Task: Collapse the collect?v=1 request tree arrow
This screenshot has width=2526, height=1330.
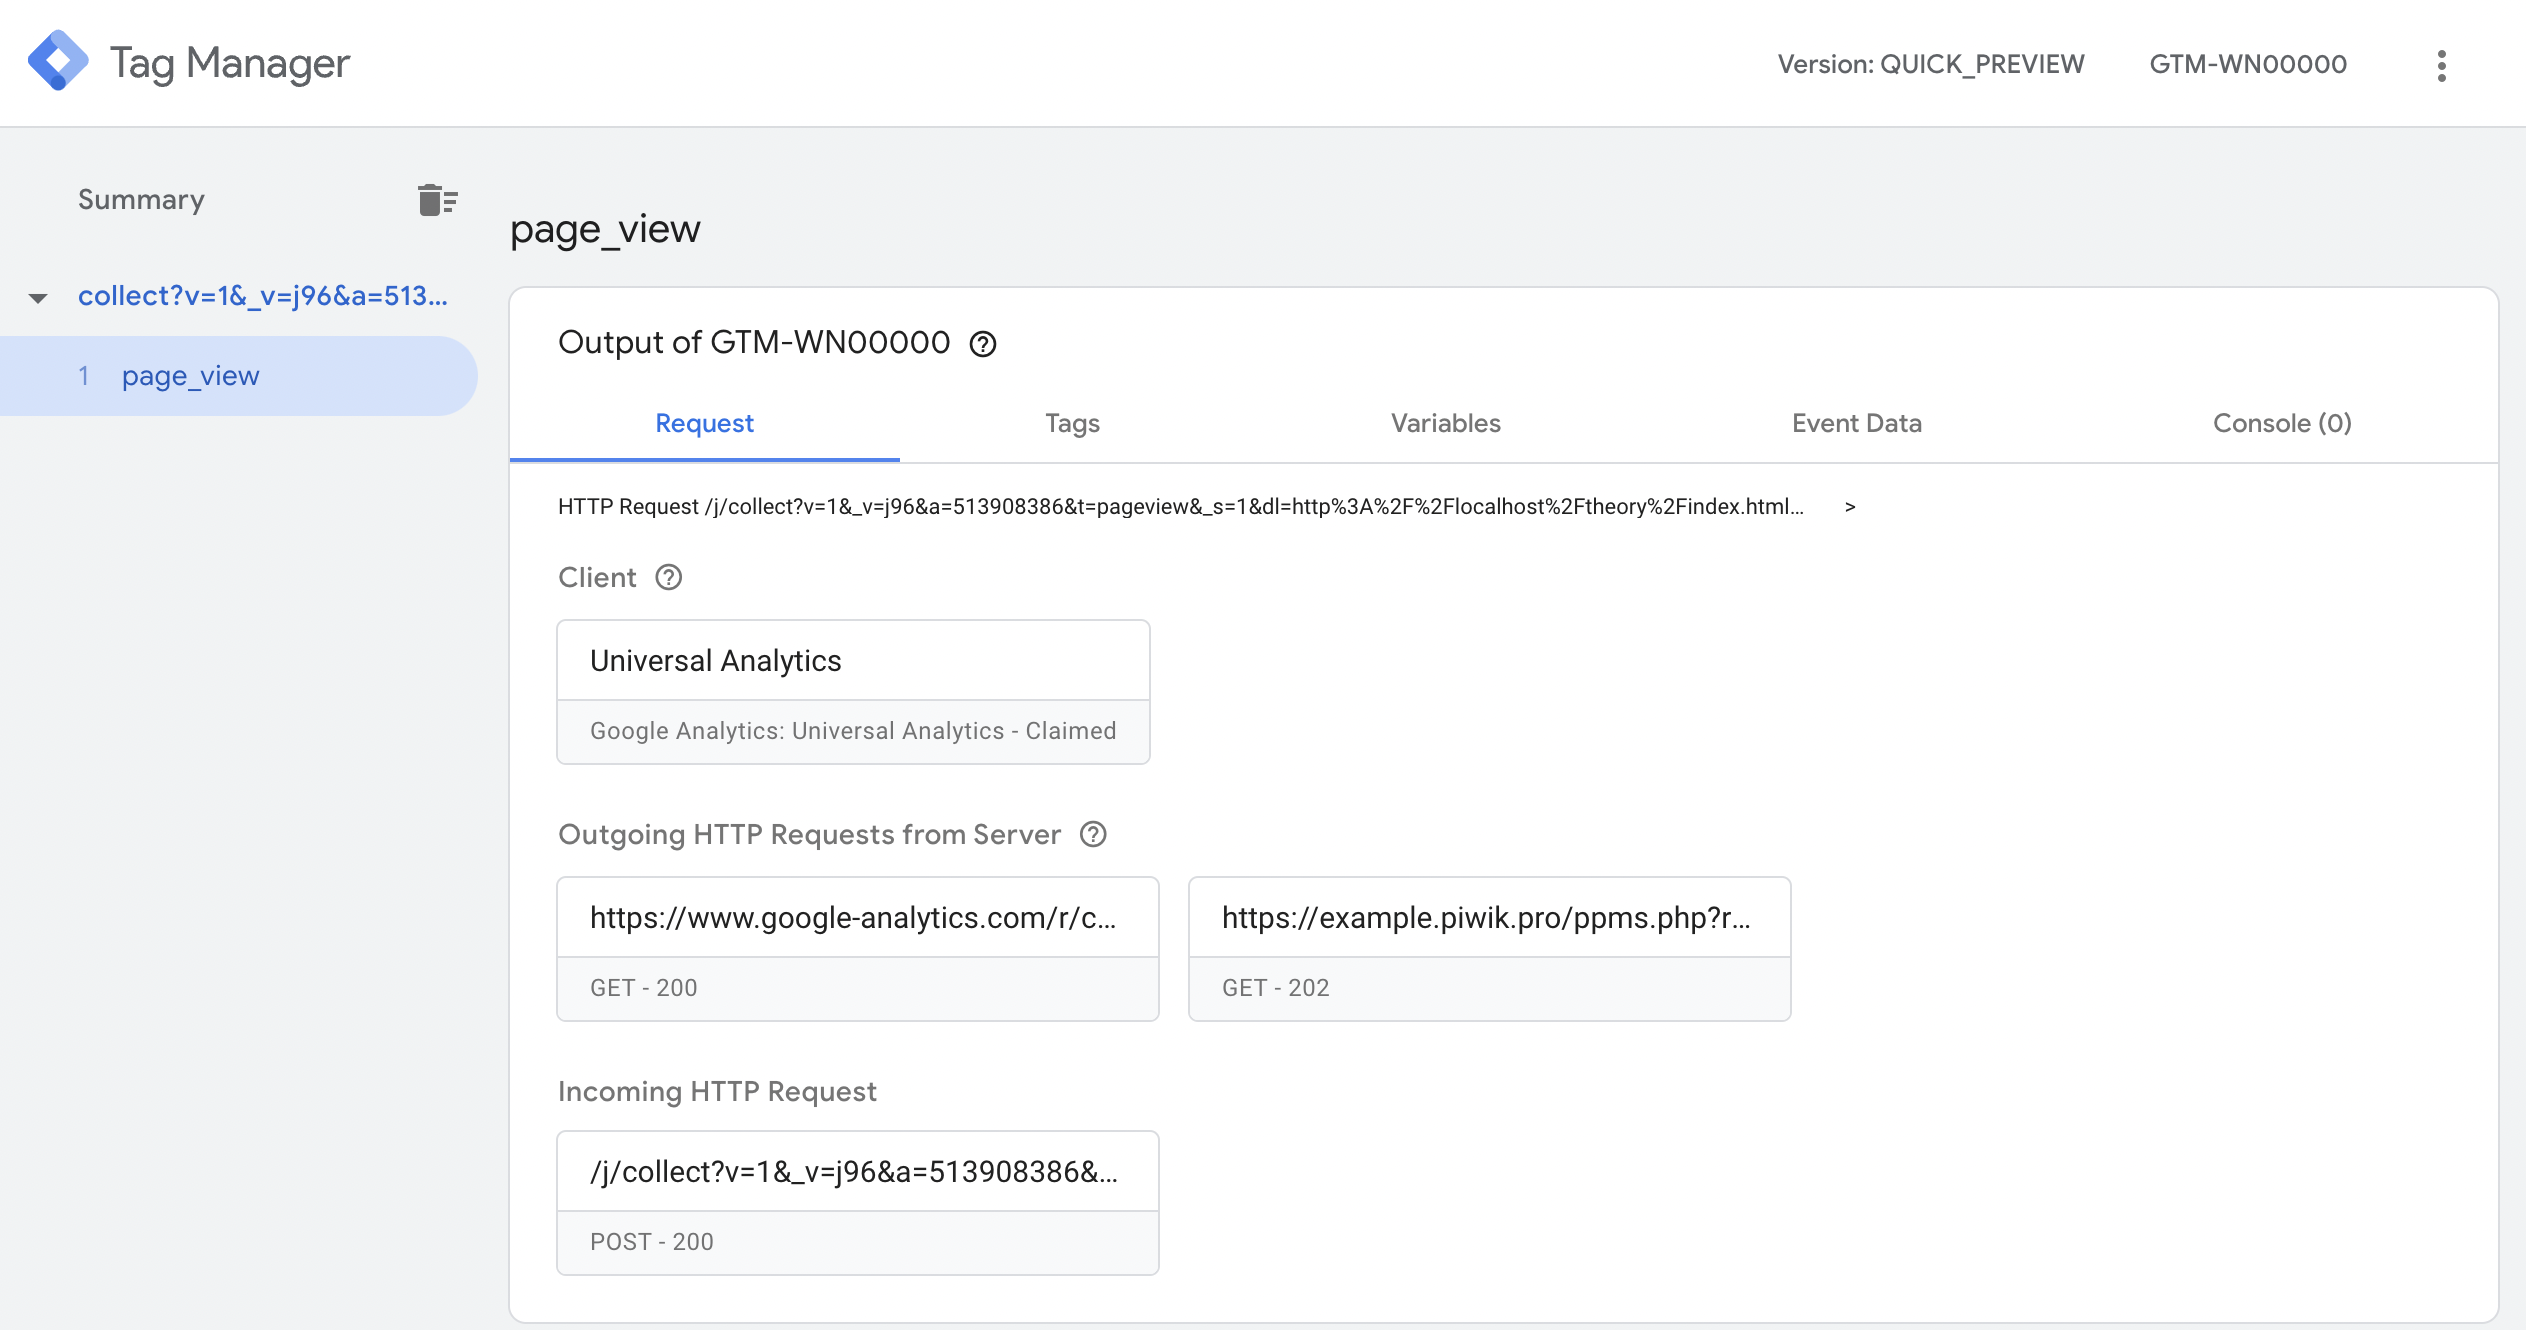Action: click(38, 297)
